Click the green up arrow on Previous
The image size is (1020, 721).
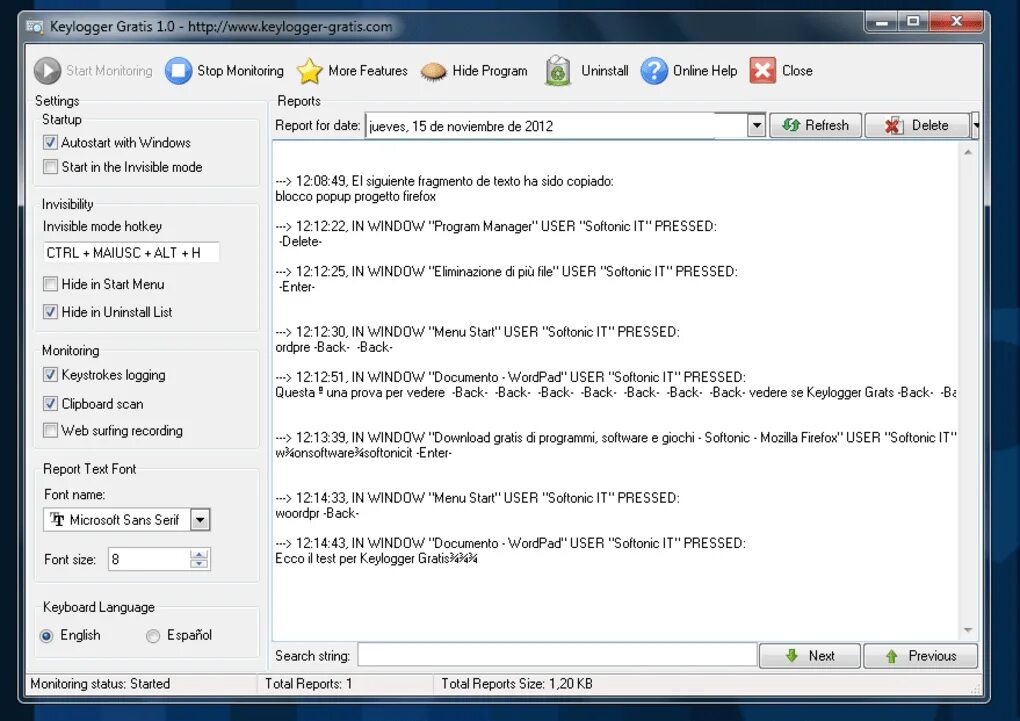pyautogui.click(x=891, y=656)
